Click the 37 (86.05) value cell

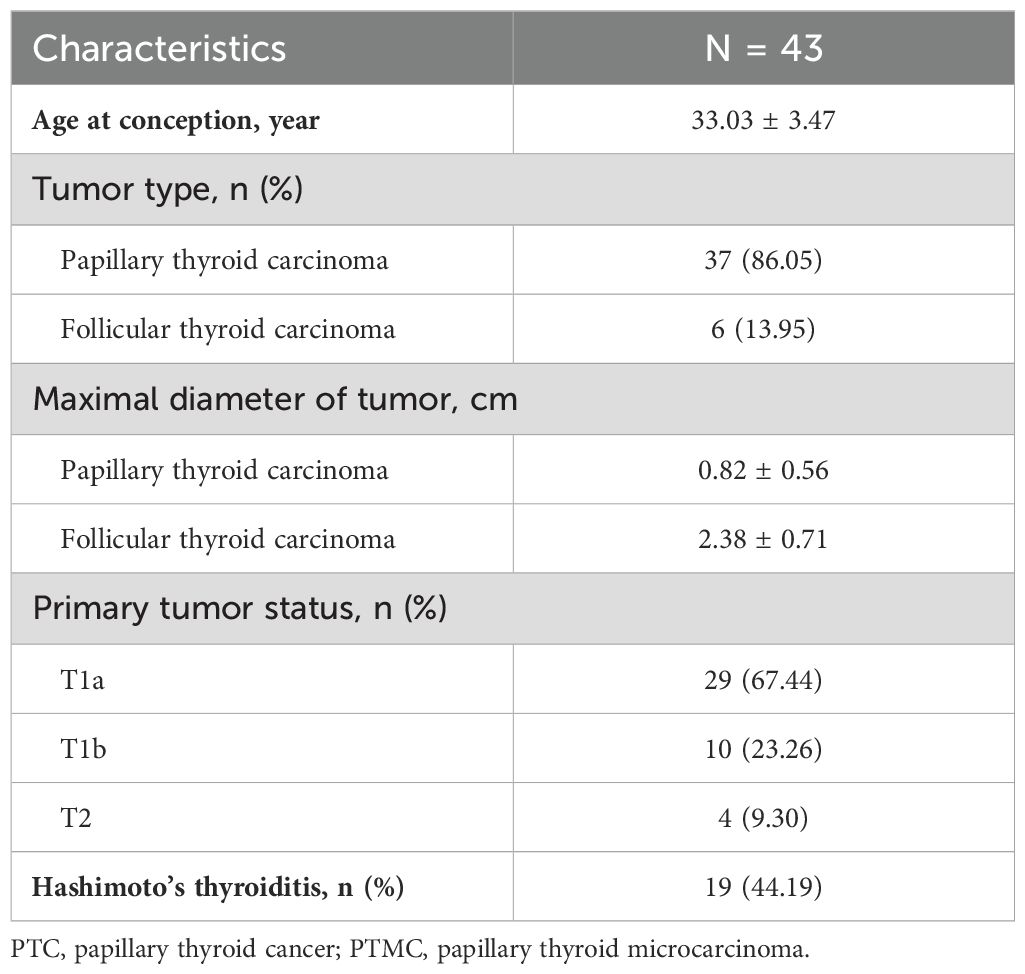click(764, 260)
